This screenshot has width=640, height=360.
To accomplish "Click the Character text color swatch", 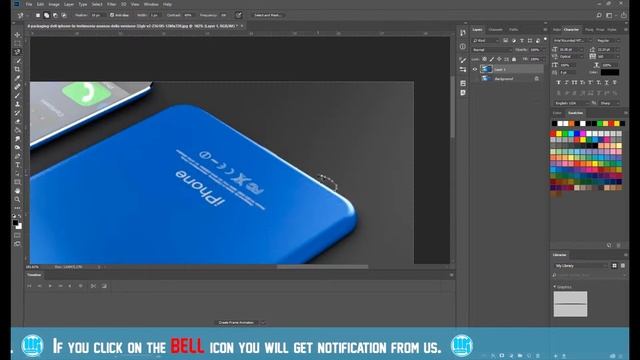I will click(x=610, y=73).
